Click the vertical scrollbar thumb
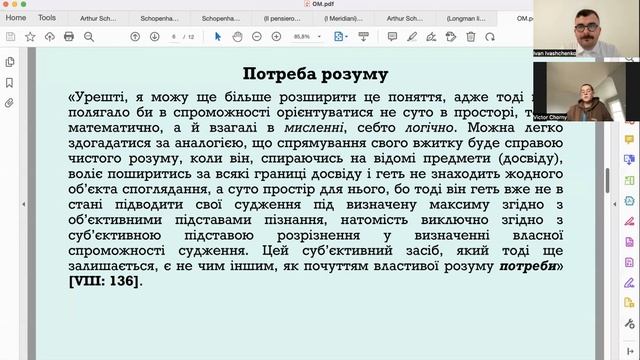This screenshot has width=640, height=360. pos(607,181)
